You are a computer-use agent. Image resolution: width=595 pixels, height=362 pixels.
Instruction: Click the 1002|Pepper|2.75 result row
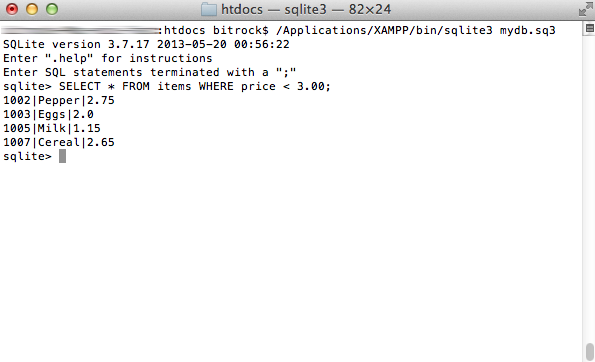59,100
